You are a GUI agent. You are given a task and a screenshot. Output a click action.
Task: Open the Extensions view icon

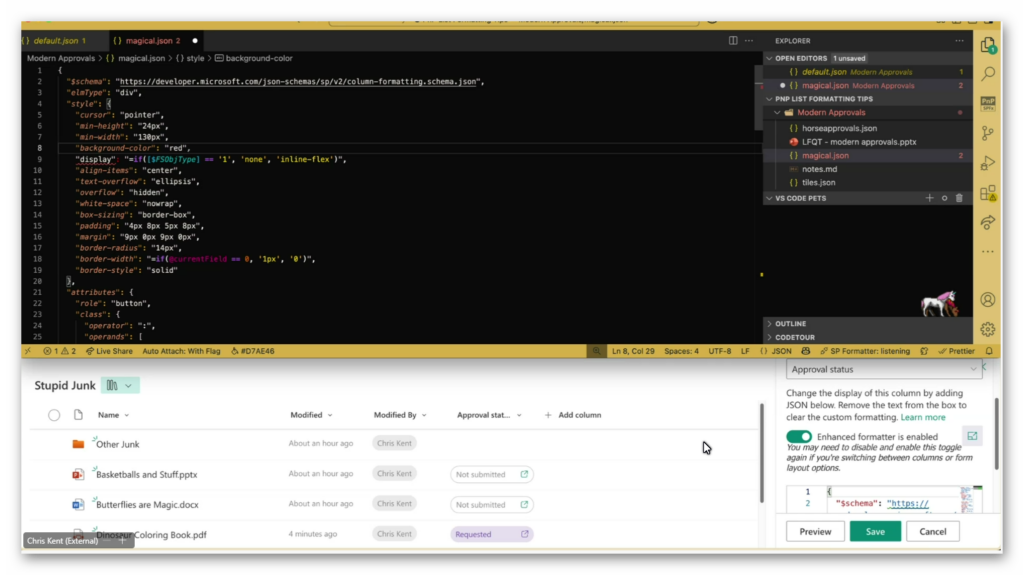tap(988, 193)
